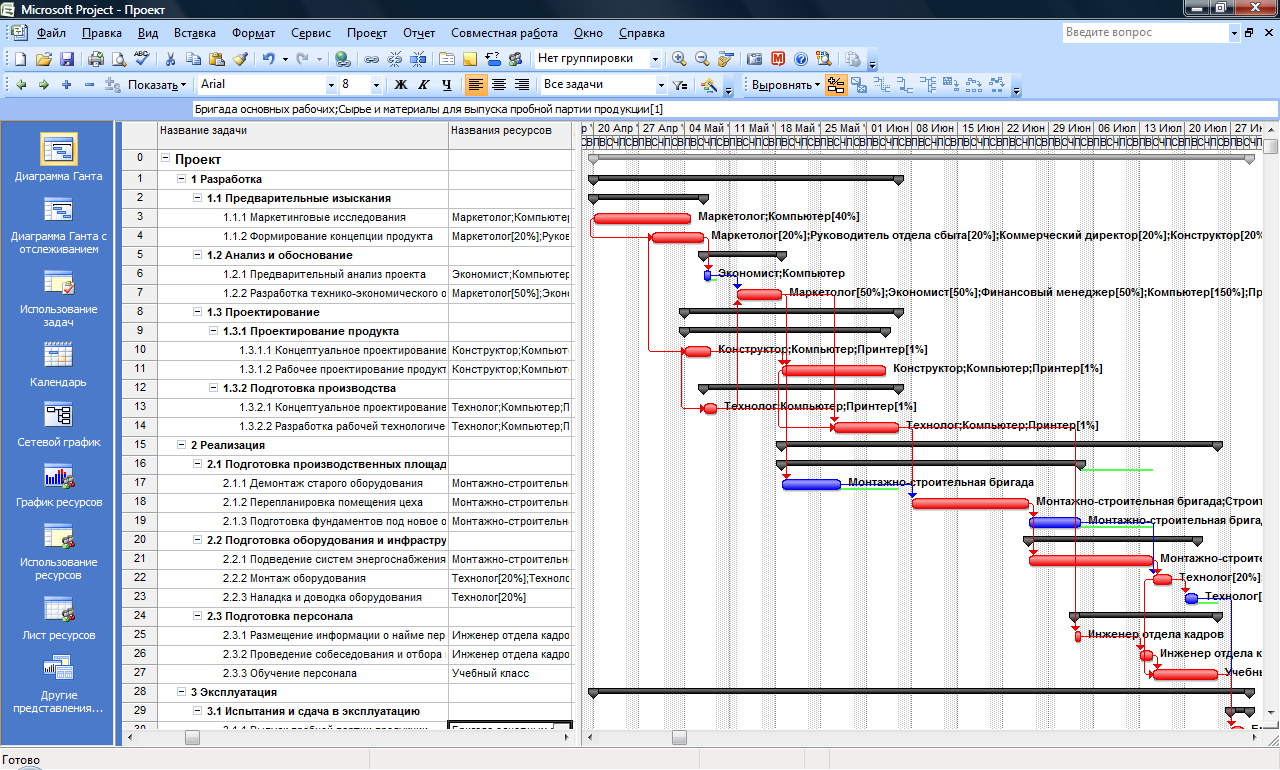1280x770 pixels.
Task: Split the task with the toolbar icon
Action: [418, 59]
